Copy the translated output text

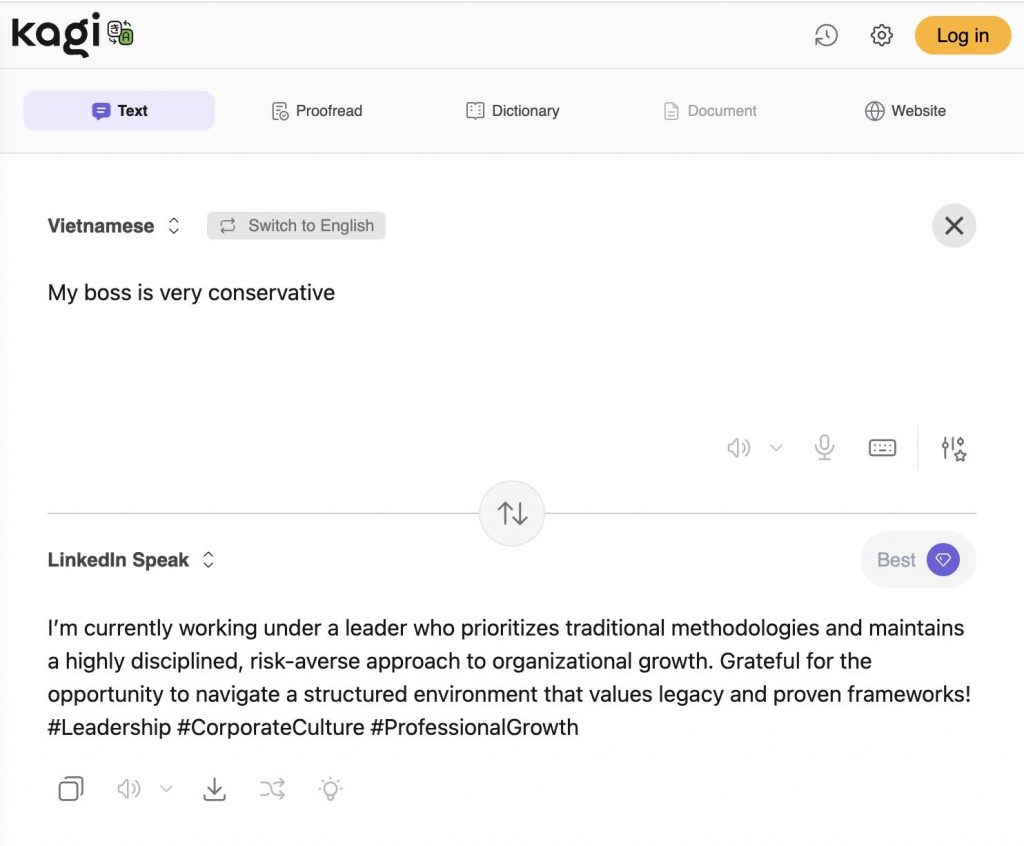(71, 789)
